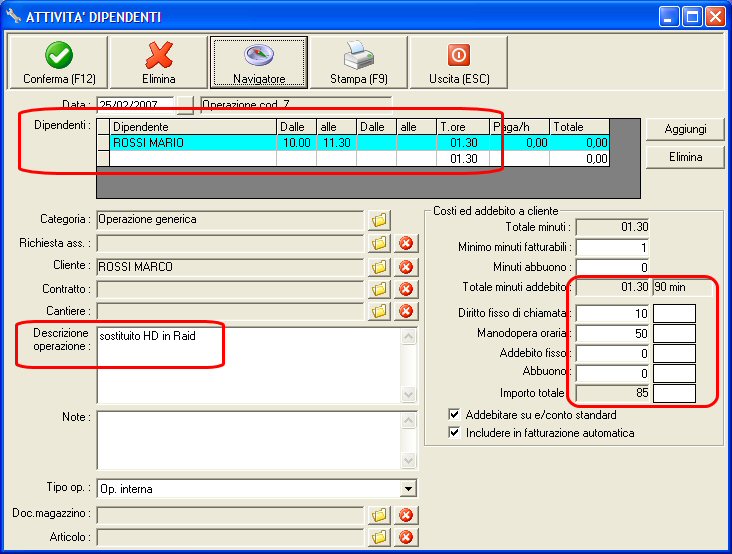The height and width of the screenshot is (554, 732).
Task: Click the 10.00 Dalle cell
Action: (296, 143)
